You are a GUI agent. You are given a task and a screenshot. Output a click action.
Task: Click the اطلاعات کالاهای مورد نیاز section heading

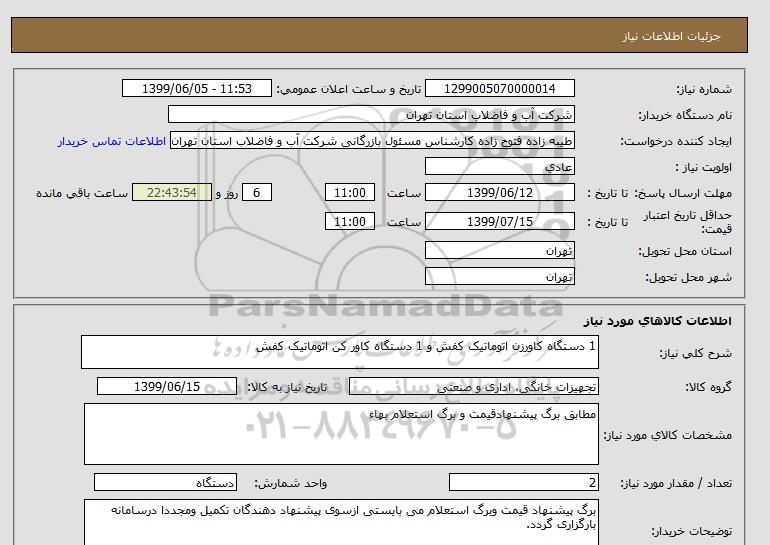(658, 321)
